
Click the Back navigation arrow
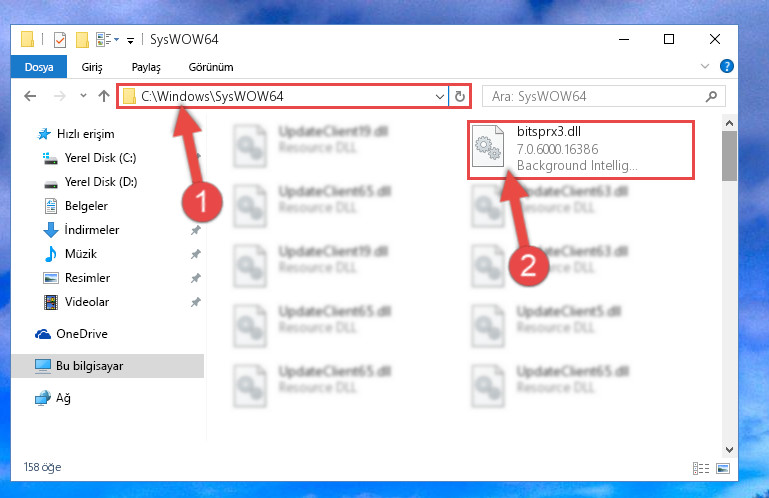30,96
